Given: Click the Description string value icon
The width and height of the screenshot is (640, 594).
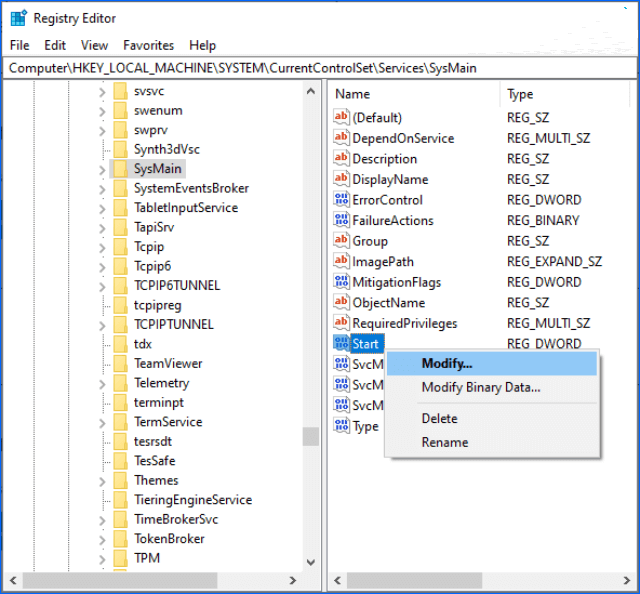Looking at the screenshot, I should (x=341, y=158).
